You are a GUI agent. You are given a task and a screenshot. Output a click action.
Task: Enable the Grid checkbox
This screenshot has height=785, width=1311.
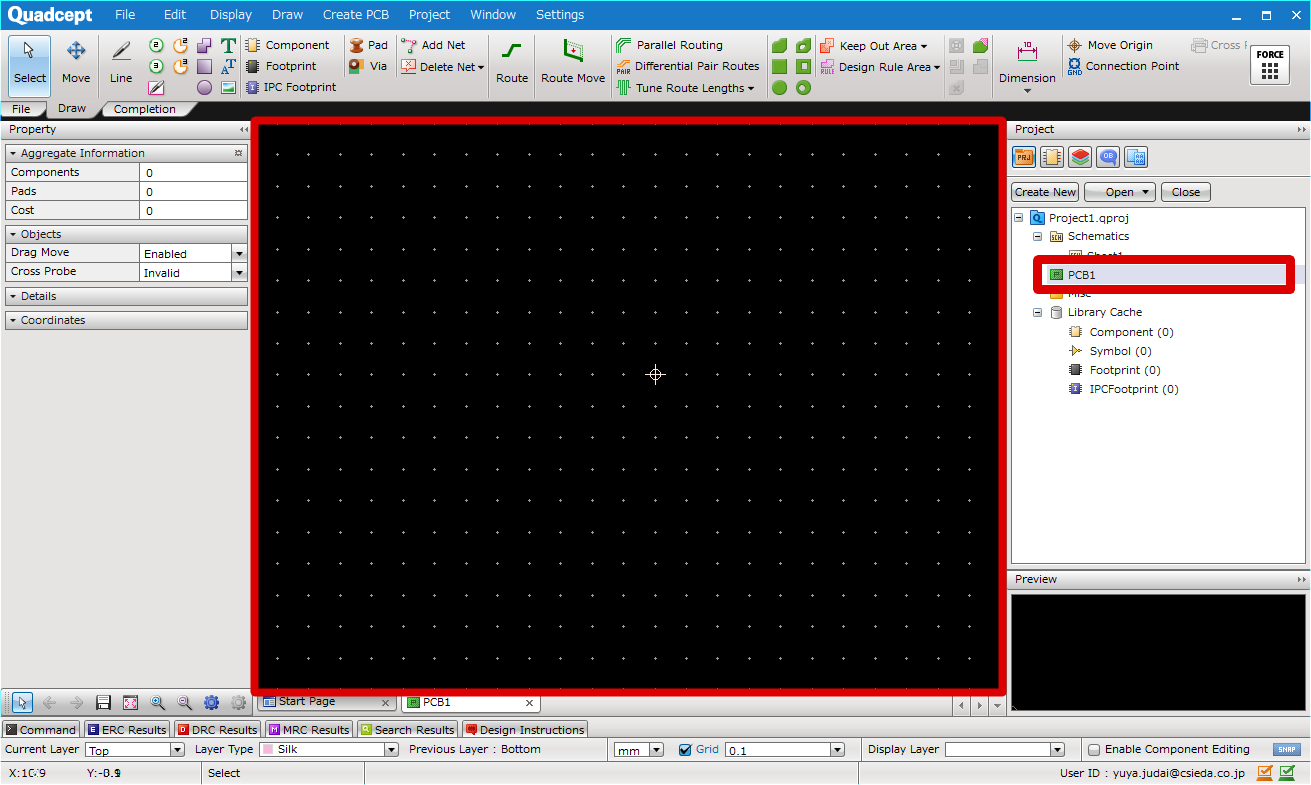point(686,748)
